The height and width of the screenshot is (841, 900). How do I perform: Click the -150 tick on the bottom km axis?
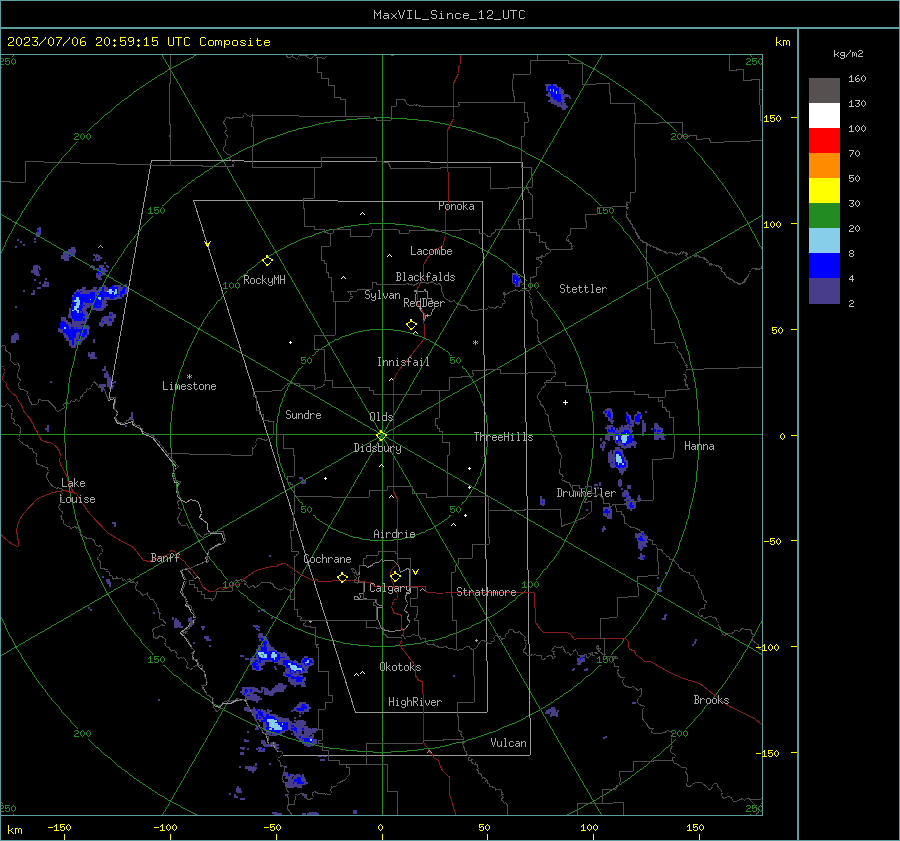[x=60, y=828]
